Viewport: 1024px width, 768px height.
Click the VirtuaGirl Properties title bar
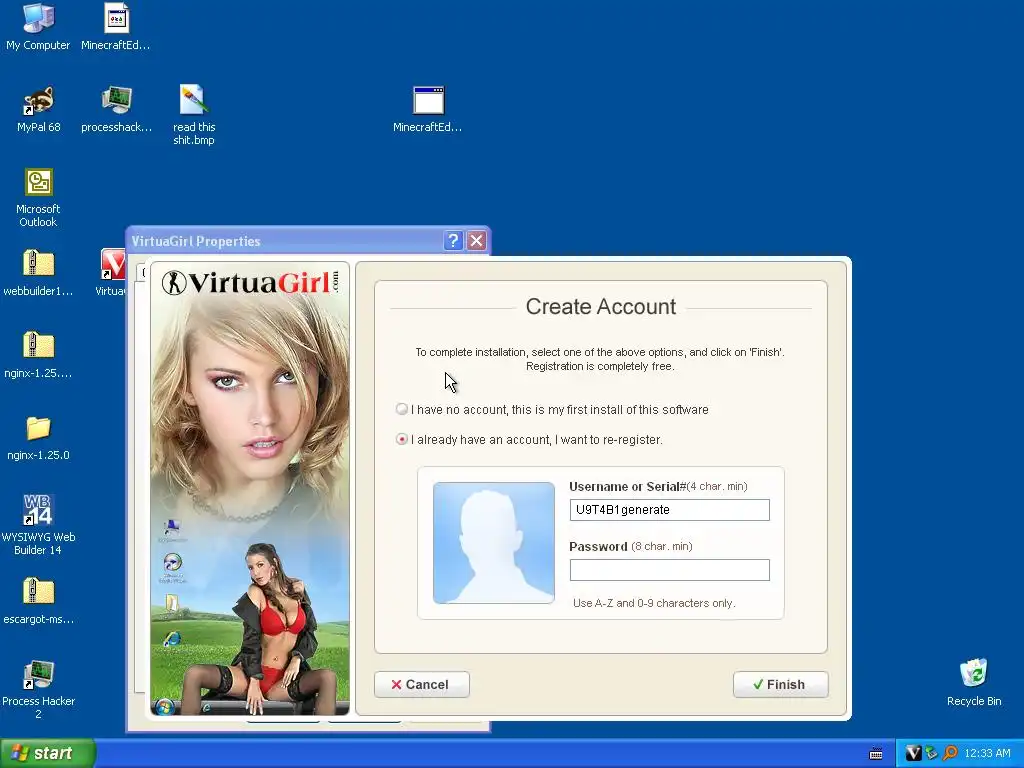[x=285, y=241]
